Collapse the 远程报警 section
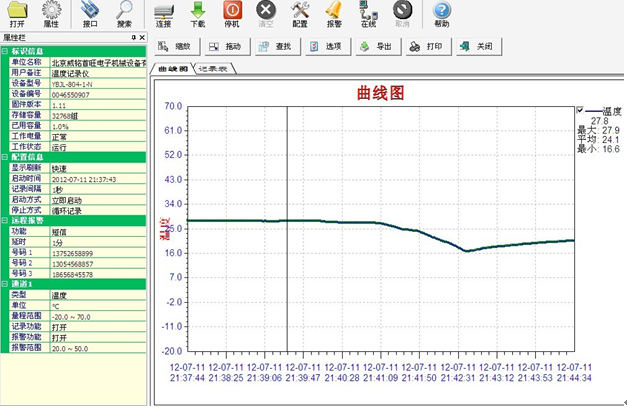 (x=5, y=220)
